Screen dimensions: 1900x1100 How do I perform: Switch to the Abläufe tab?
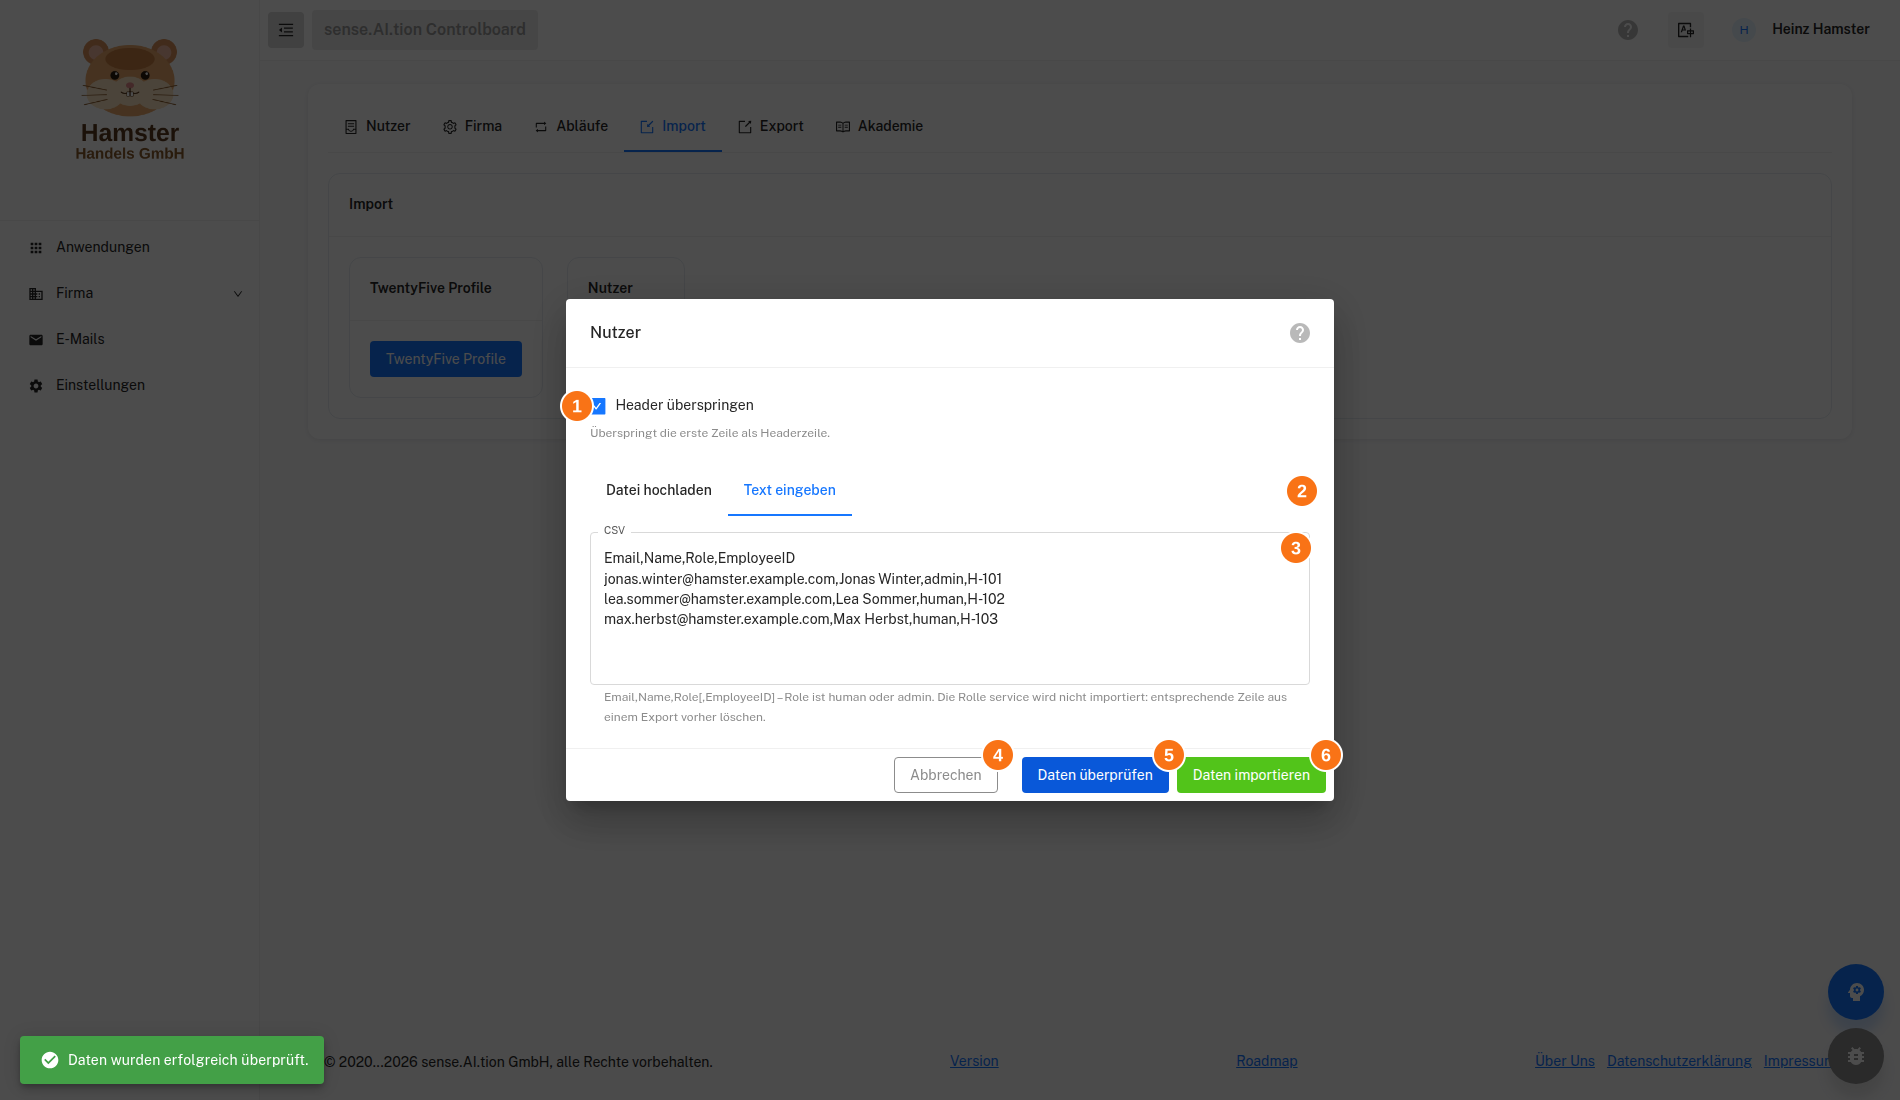[571, 126]
